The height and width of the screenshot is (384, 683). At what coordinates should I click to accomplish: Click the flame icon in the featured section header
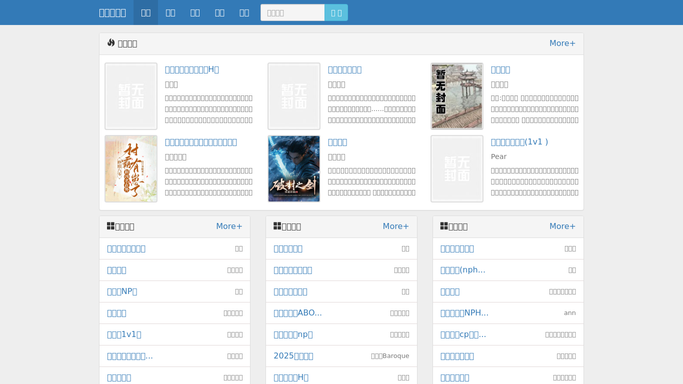tap(111, 43)
